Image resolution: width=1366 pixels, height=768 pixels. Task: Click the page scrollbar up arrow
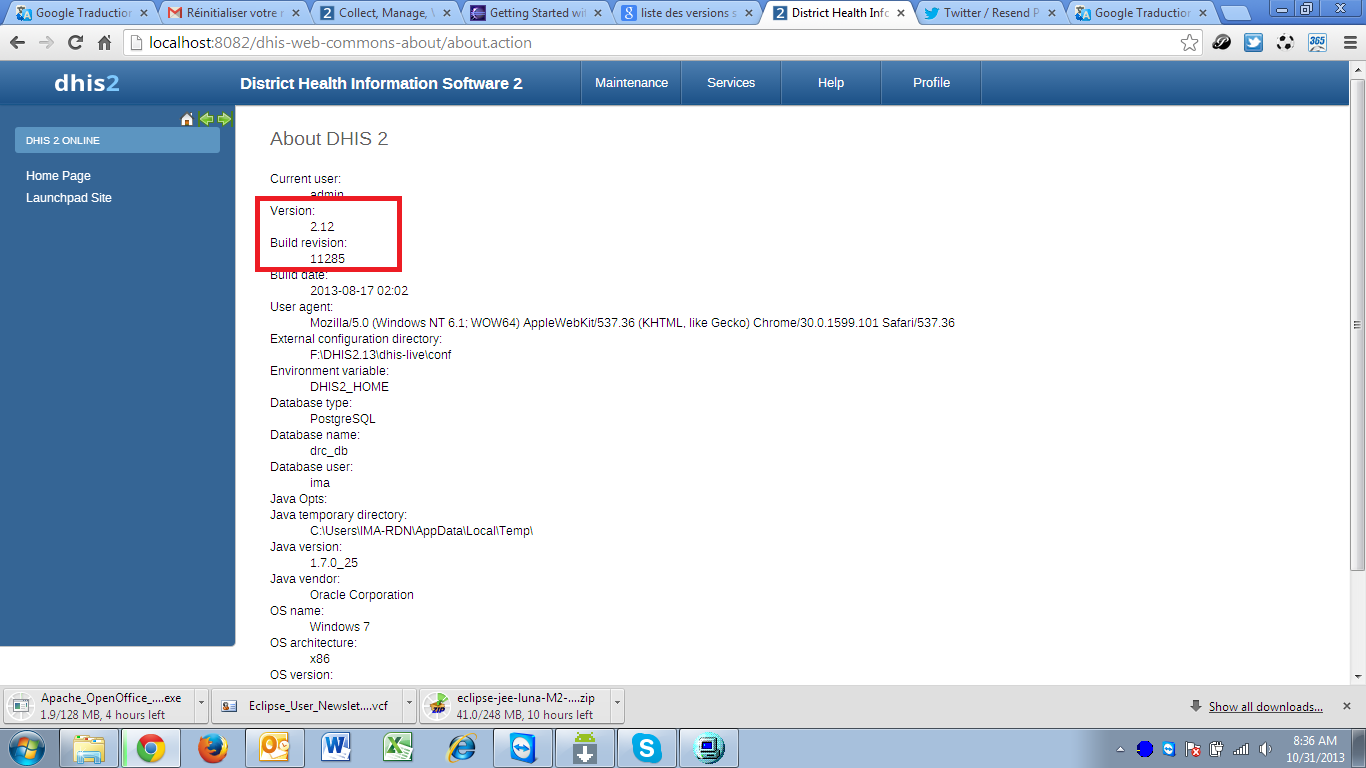click(1357, 70)
